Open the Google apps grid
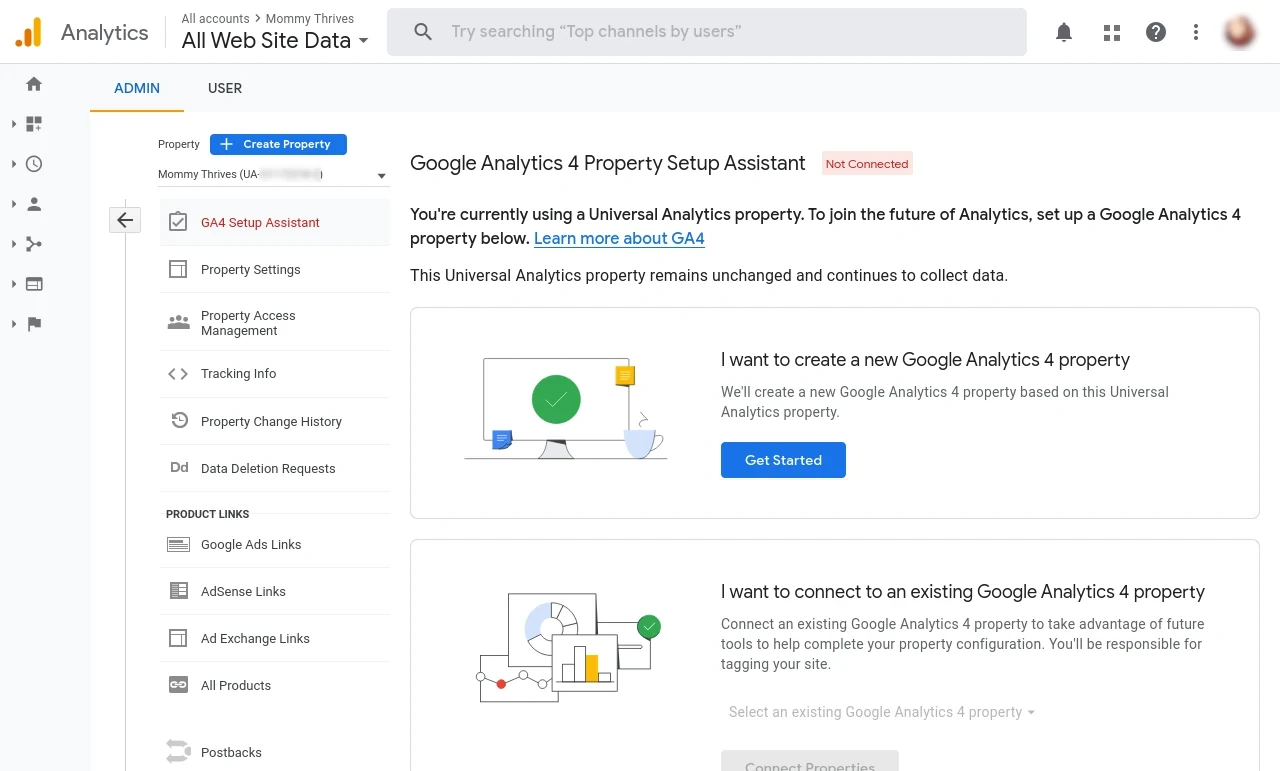 coord(1112,32)
